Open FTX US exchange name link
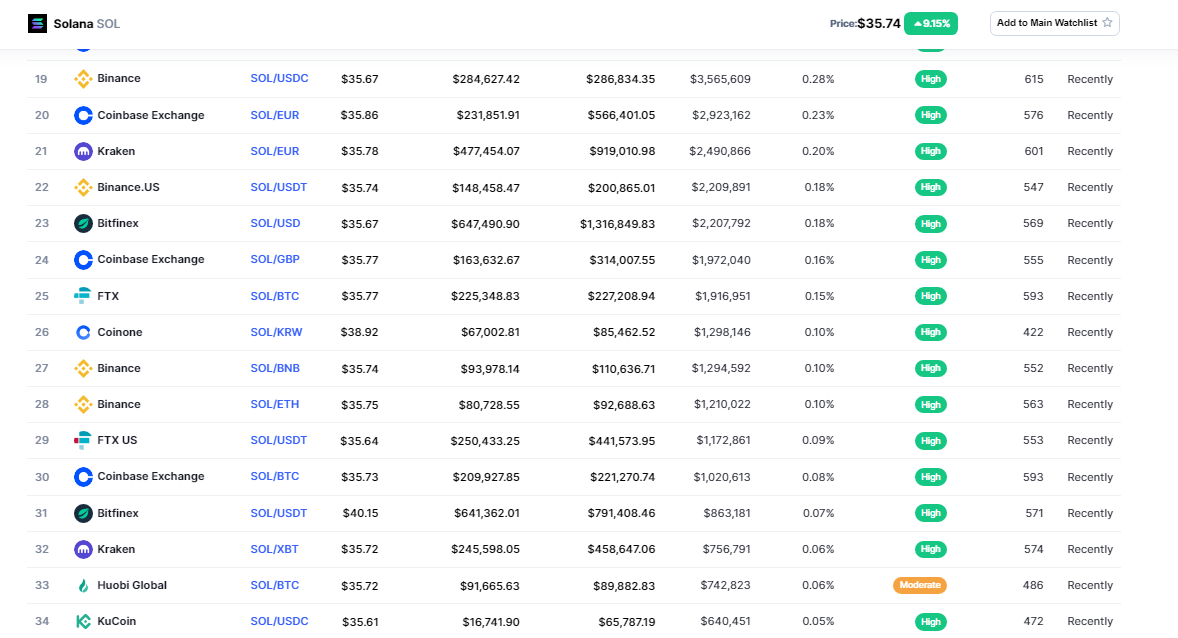This screenshot has height=638, width=1178. pos(117,440)
